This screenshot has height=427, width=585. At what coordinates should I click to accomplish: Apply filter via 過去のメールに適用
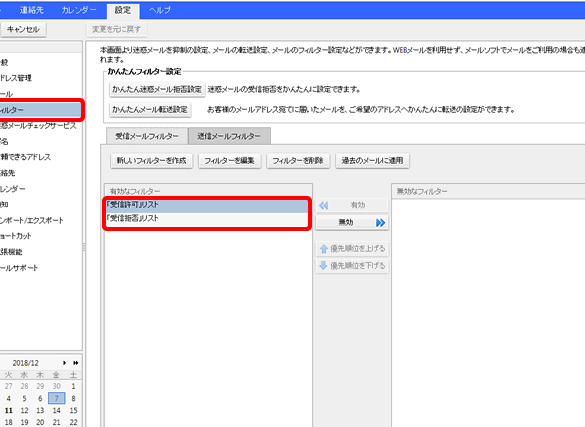pyautogui.click(x=372, y=161)
